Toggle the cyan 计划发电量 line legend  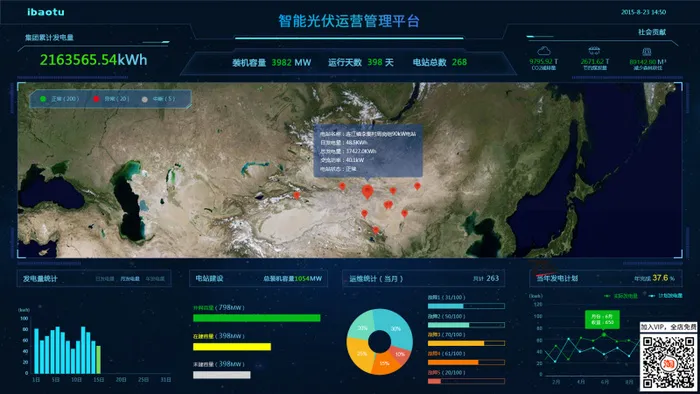point(665,296)
